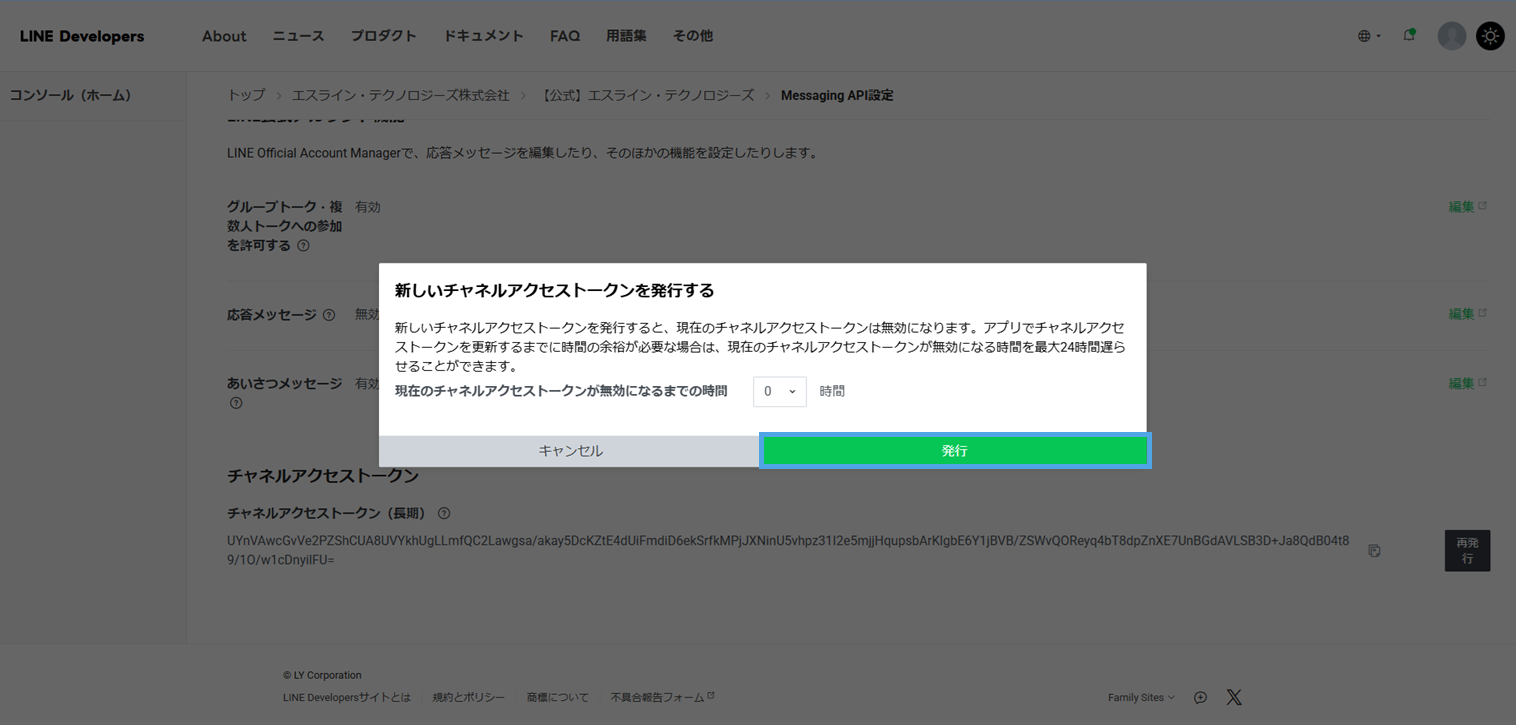Expand the Family Sites dropdown

point(1141,697)
